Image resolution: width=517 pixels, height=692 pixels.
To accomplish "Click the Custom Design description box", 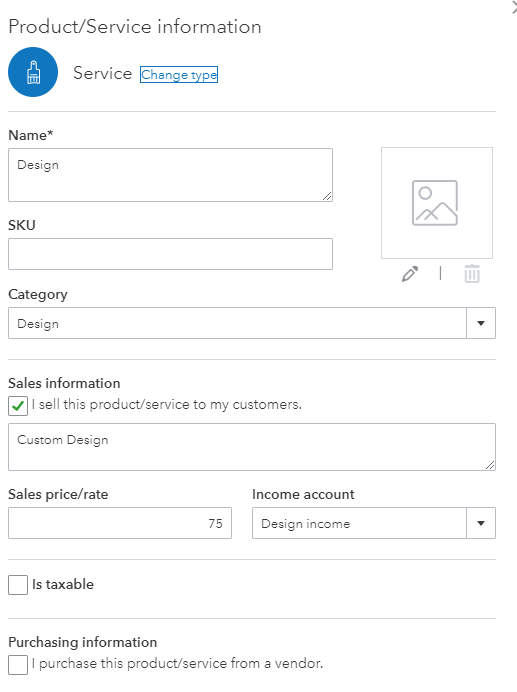I will pyautogui.click(x=252, y=447).
